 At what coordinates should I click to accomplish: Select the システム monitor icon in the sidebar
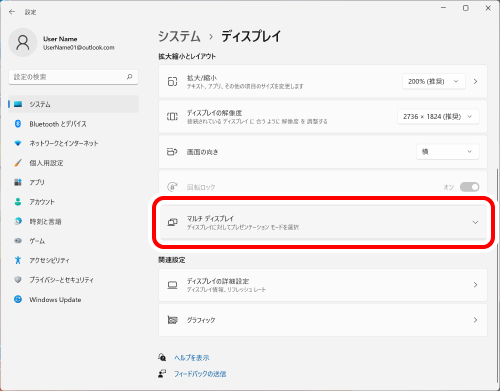pyautogui.click(x=18, y=104)
